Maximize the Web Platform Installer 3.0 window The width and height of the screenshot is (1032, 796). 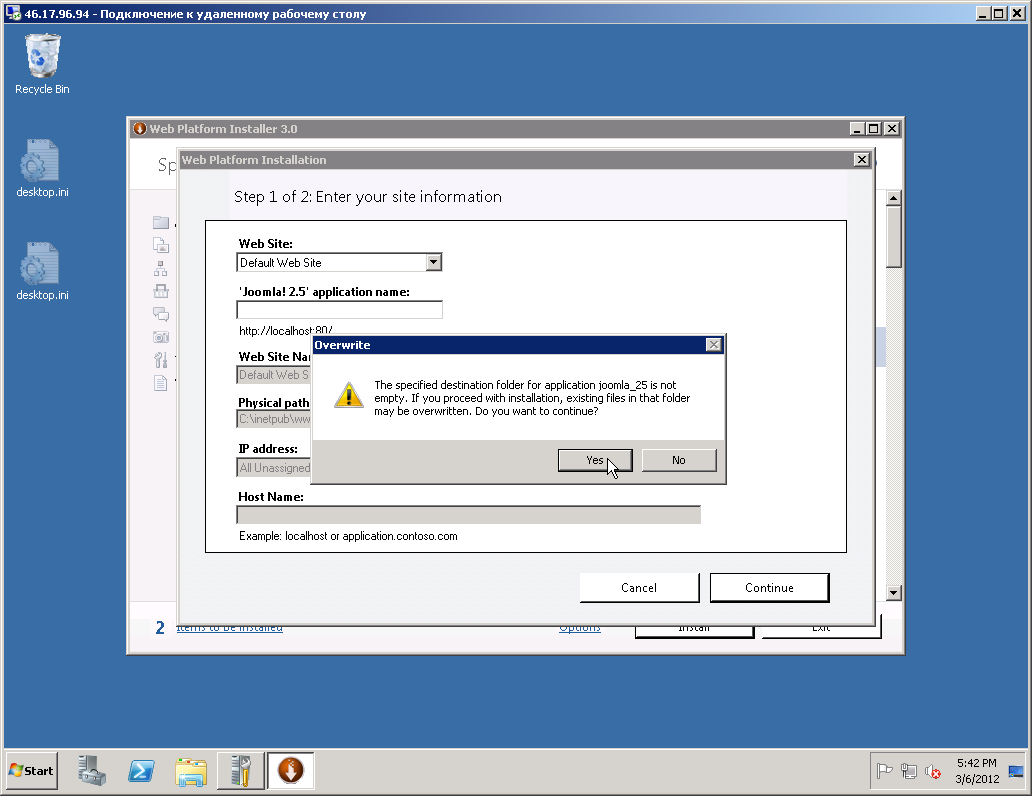pos(873,129)
